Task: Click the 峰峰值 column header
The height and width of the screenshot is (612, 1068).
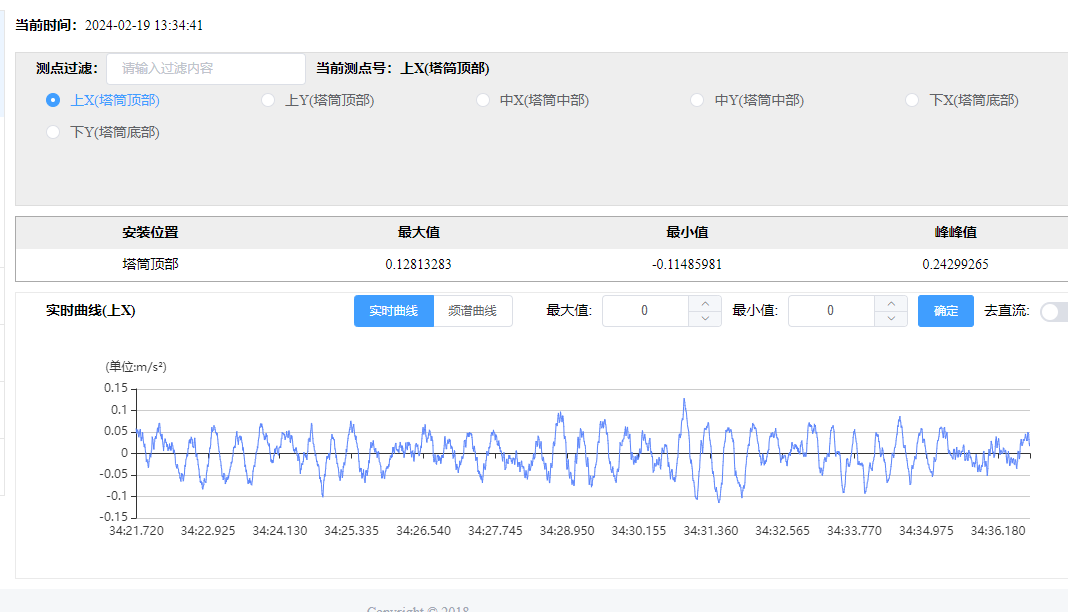Action: click(x=955, y=232)
